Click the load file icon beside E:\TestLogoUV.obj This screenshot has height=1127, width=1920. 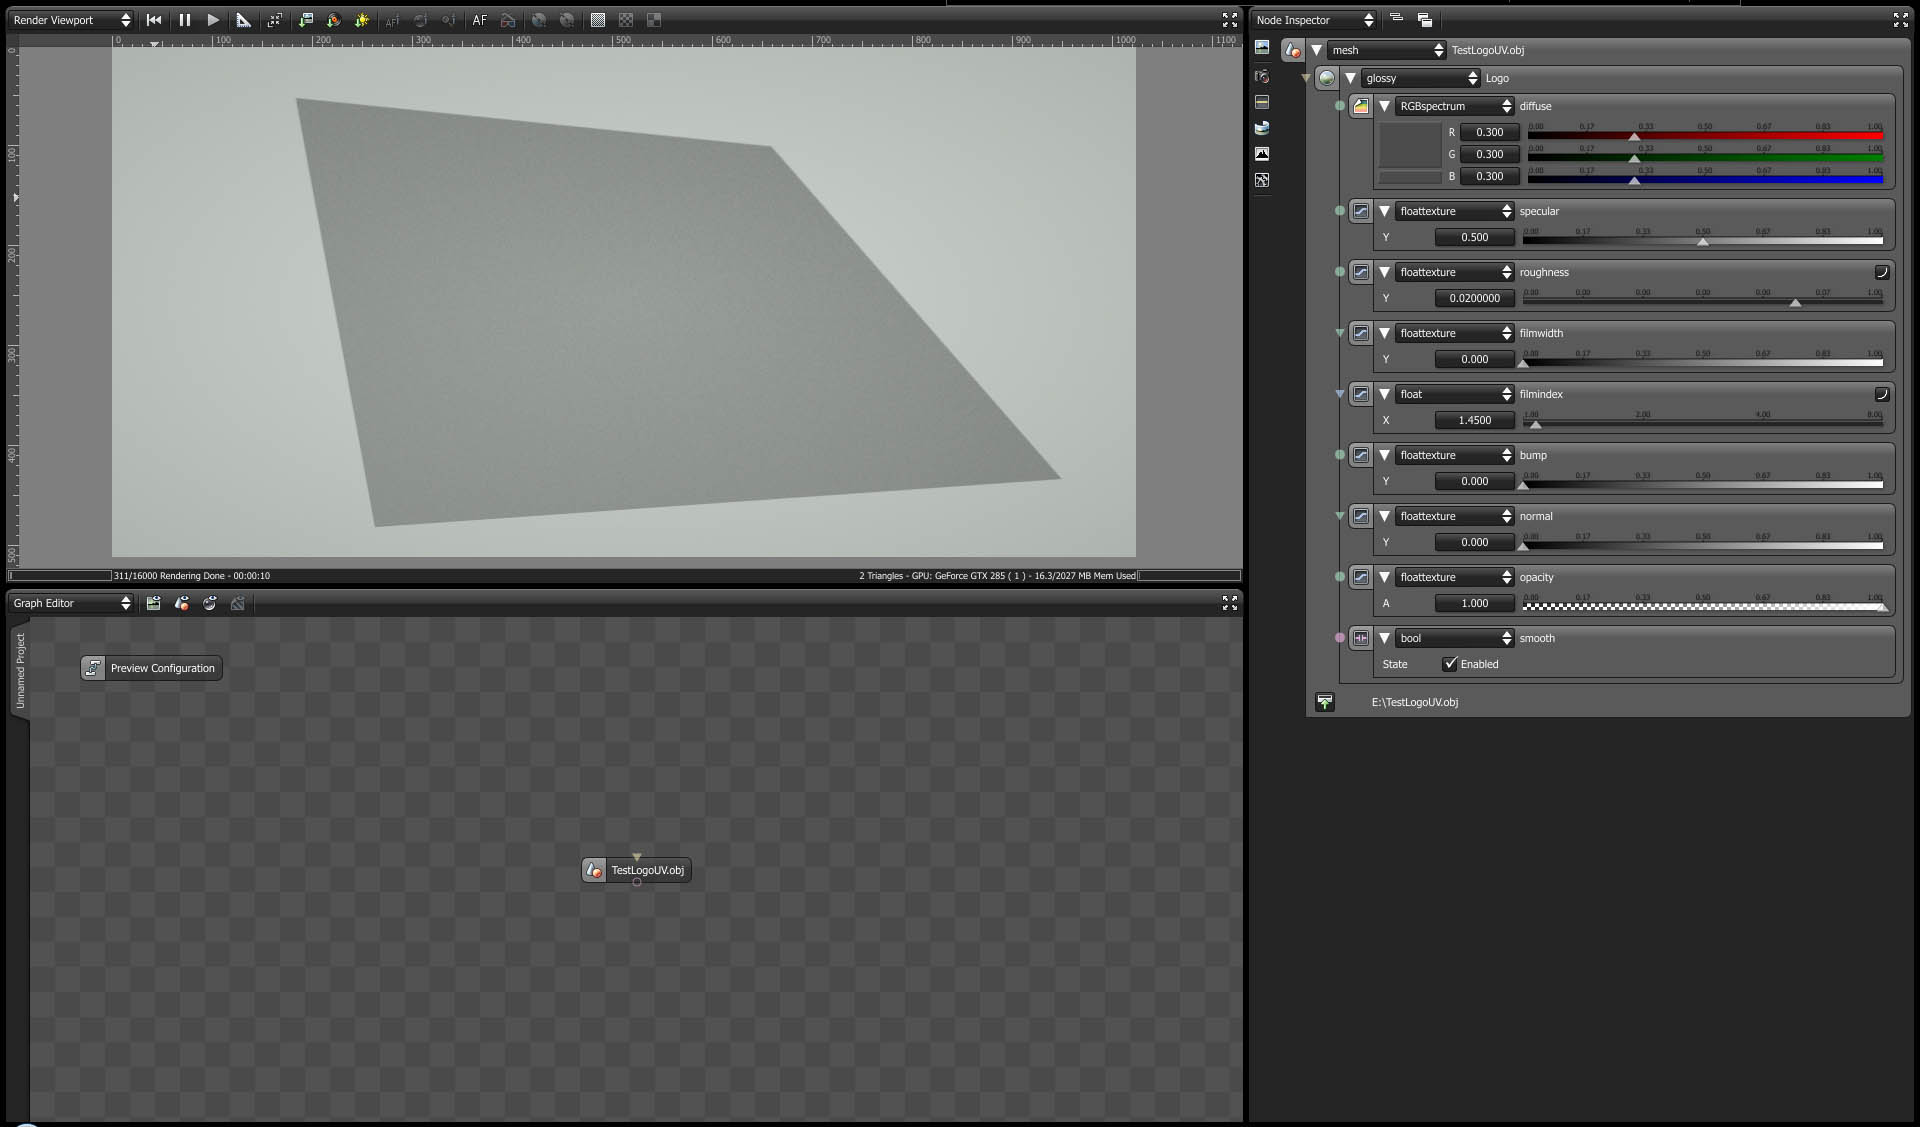pos(1325,702)
